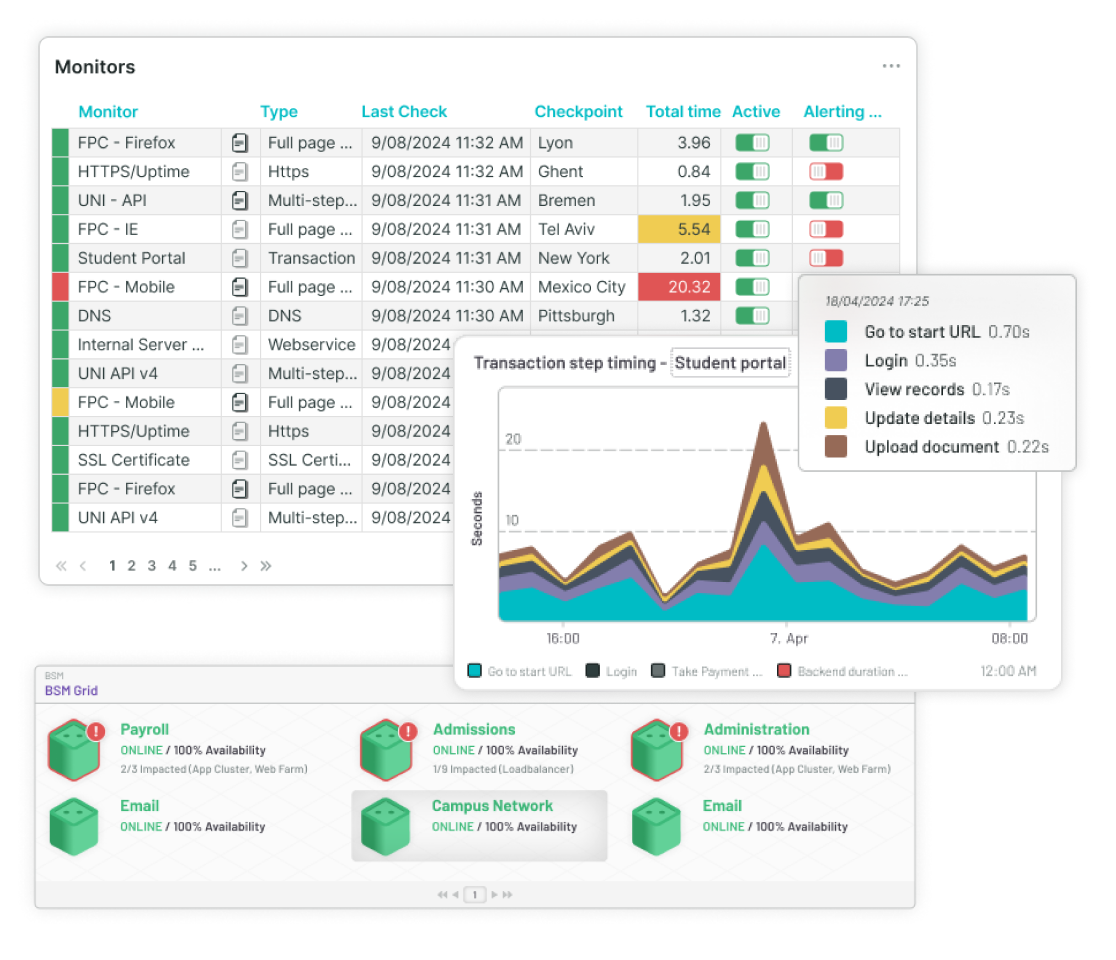The width and height of the screenshot is (1116, 960).
Task: Click the red 20.32 Total time cell
Action: 679,287
